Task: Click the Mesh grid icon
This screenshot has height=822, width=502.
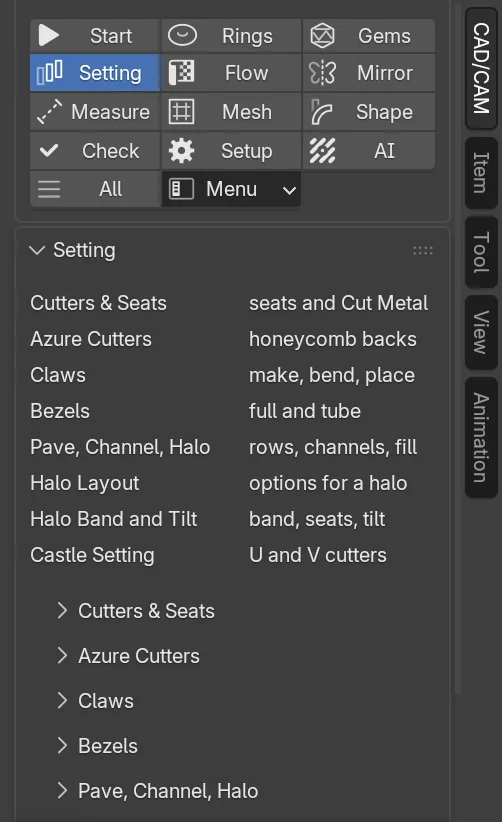Action: pyautogui.click(x=181, y=112)
